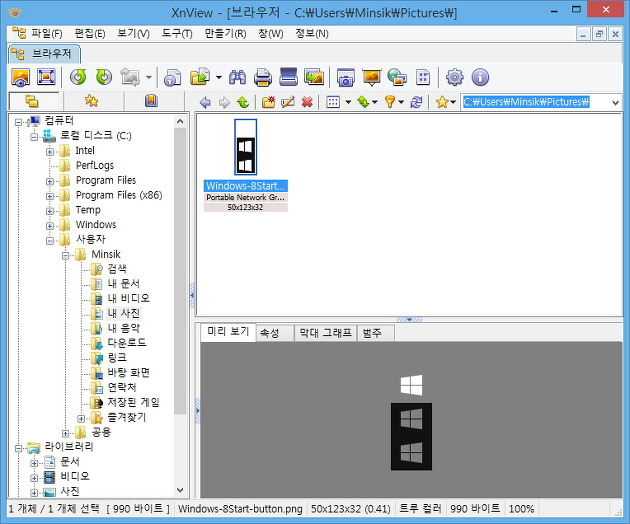Viewport: 630px width, 524px height.
Task: Open the Batch convert toolbar icon
Action: [x=172, y=77]
